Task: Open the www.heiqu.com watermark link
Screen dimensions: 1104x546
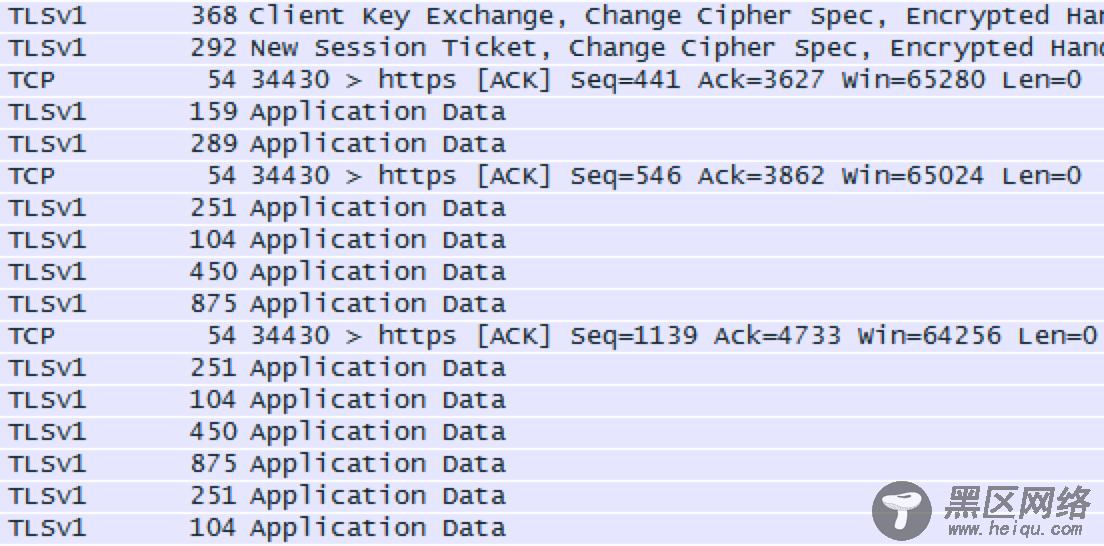Action: (x=1014, y=529)
